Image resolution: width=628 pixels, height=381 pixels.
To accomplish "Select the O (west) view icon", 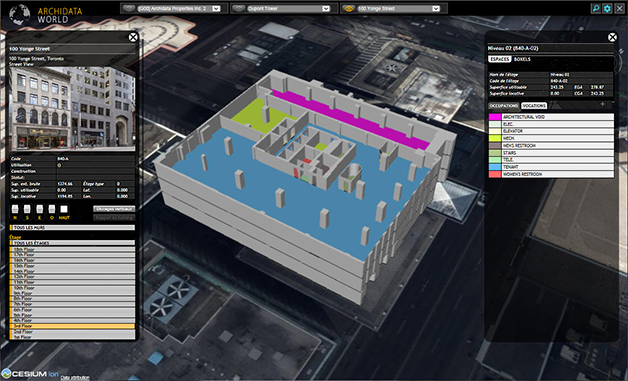I will [52, 210].
